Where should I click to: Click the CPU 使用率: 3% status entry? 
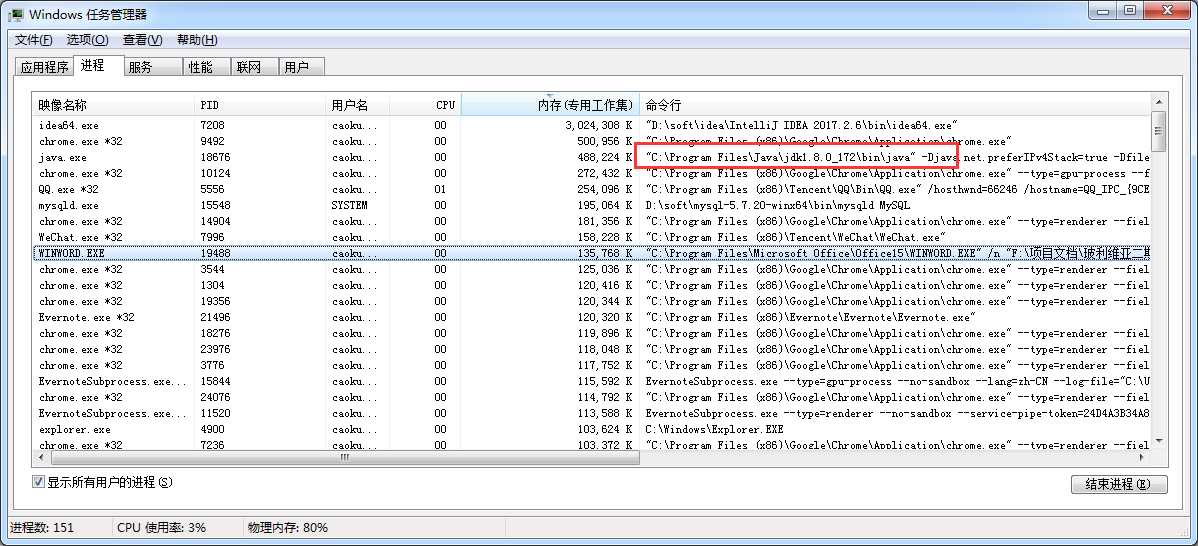click(x=161, y=528)
